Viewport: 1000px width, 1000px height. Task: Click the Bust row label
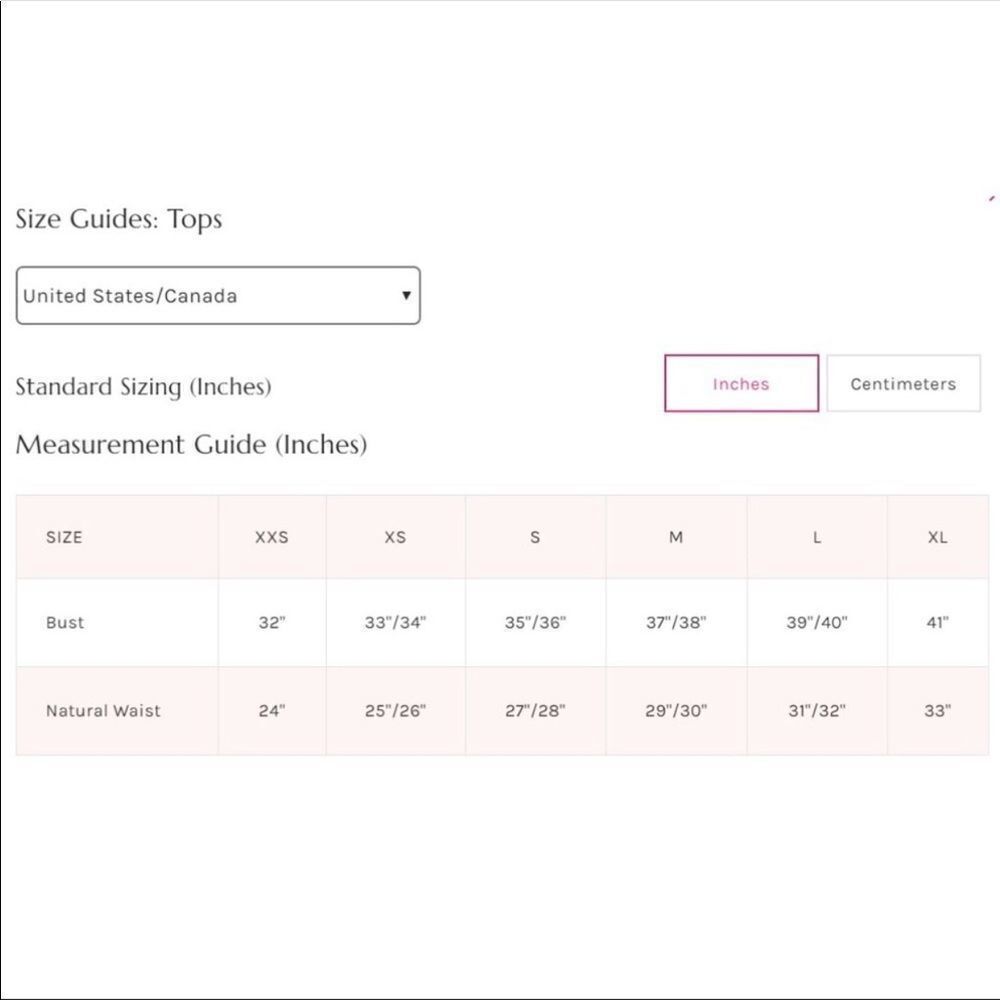(65, 622)
